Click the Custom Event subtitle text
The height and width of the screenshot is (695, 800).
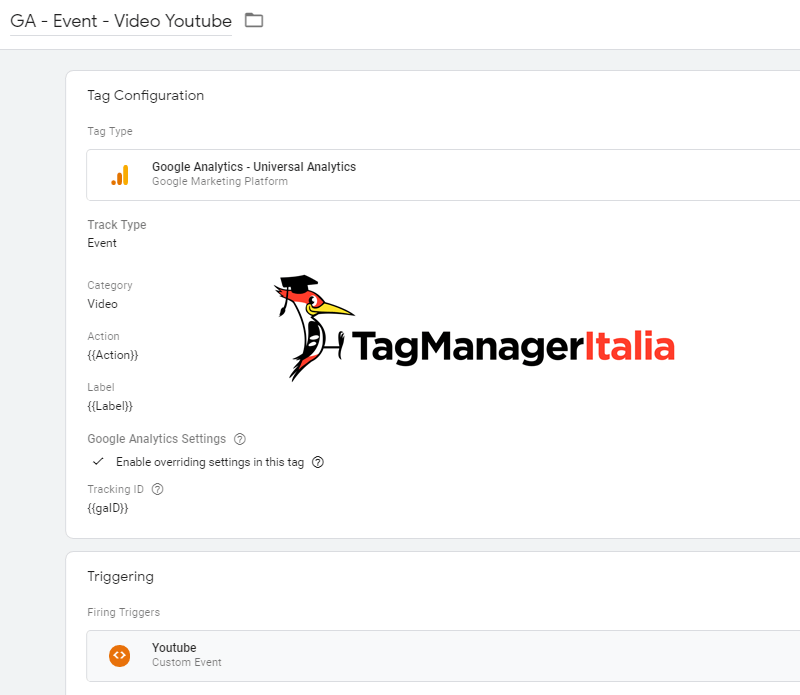click(187, 662)
